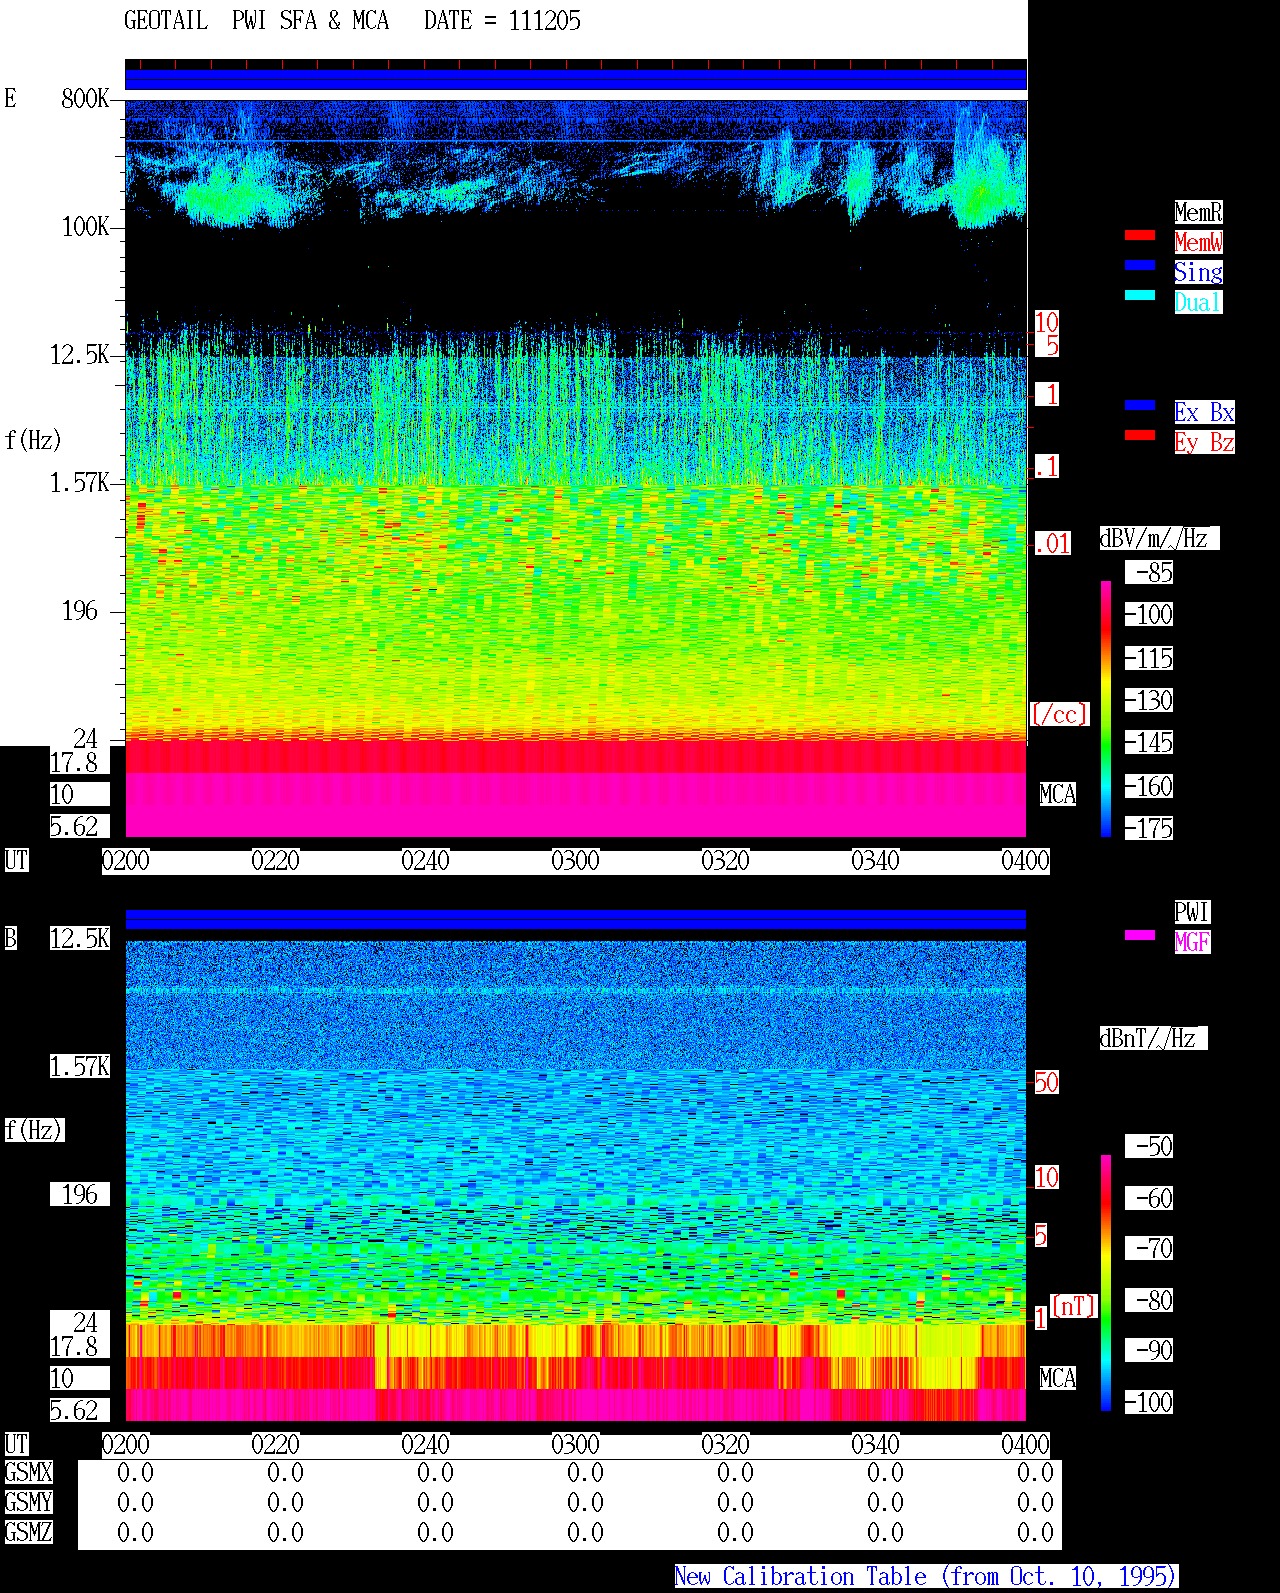Click the 0220 UT tick under the E panel
The height and width of the screenshot is (1593, 1280).
(275, 861)
